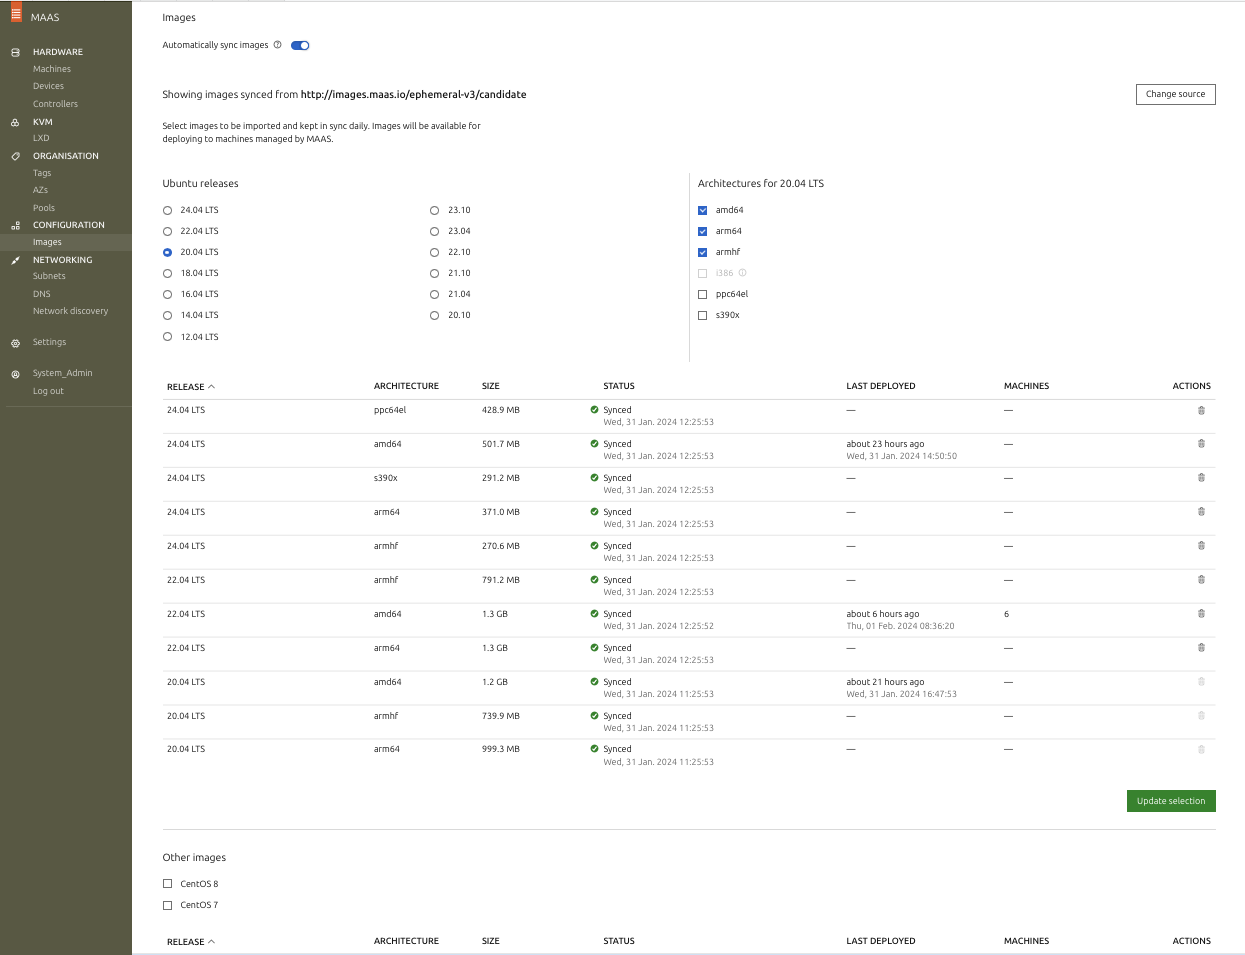
Task: Delete the 24.04 LTS s390x image
Action: tap(1201, 478)
